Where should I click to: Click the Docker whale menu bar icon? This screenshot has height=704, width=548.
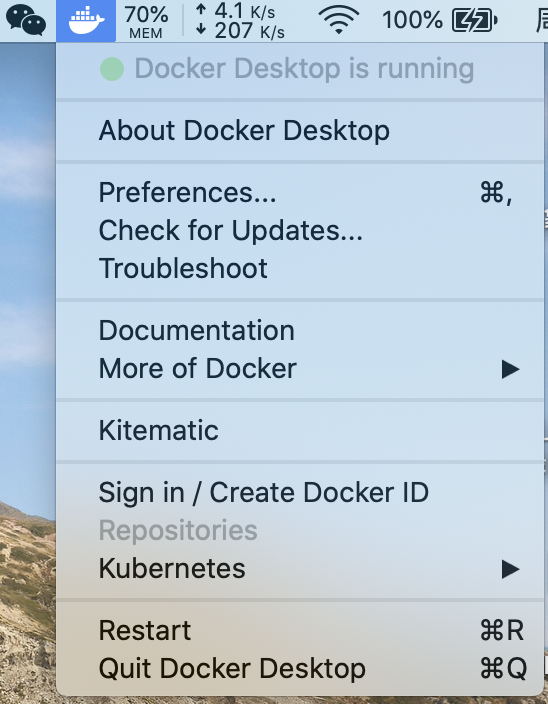coord(86,20)
